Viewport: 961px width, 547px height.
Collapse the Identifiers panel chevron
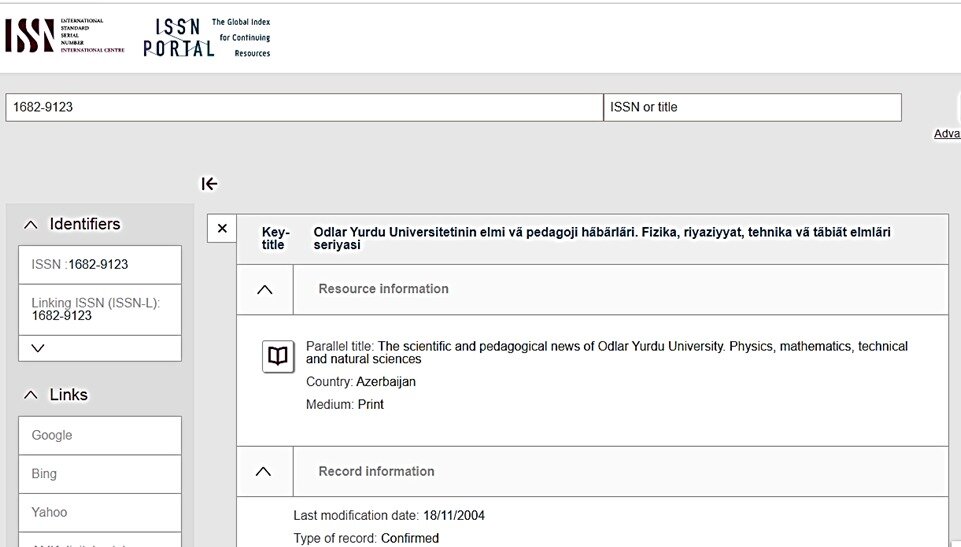[x=31, y=225]
